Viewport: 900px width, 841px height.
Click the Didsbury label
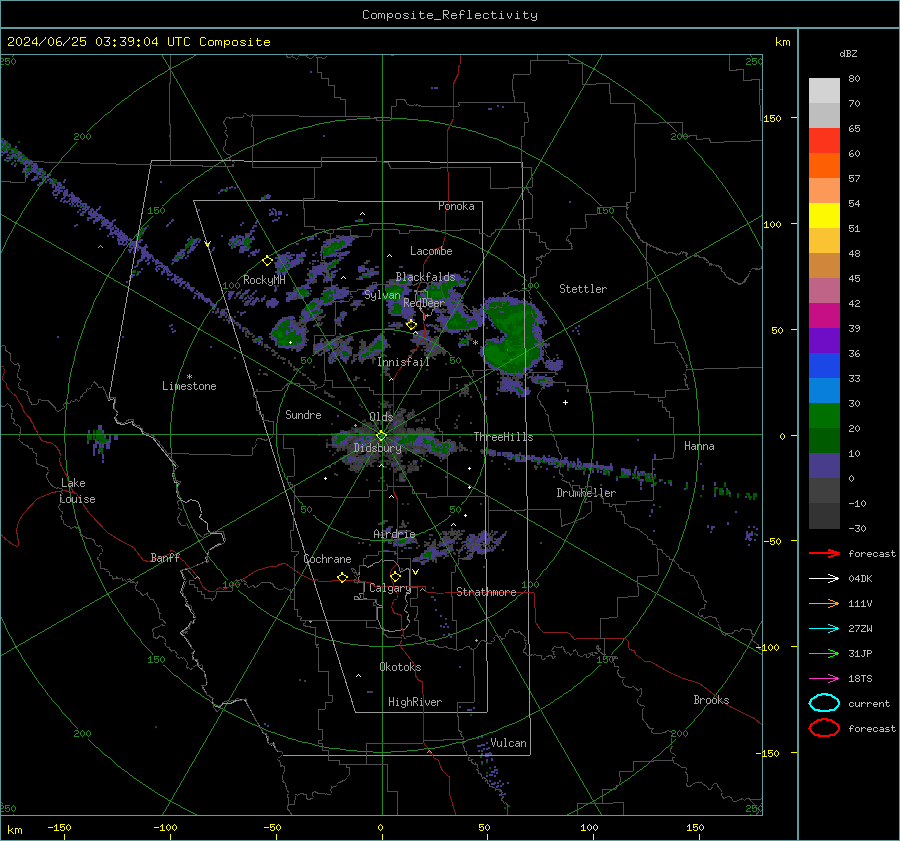pyautogui.click(x=377, y=448)
